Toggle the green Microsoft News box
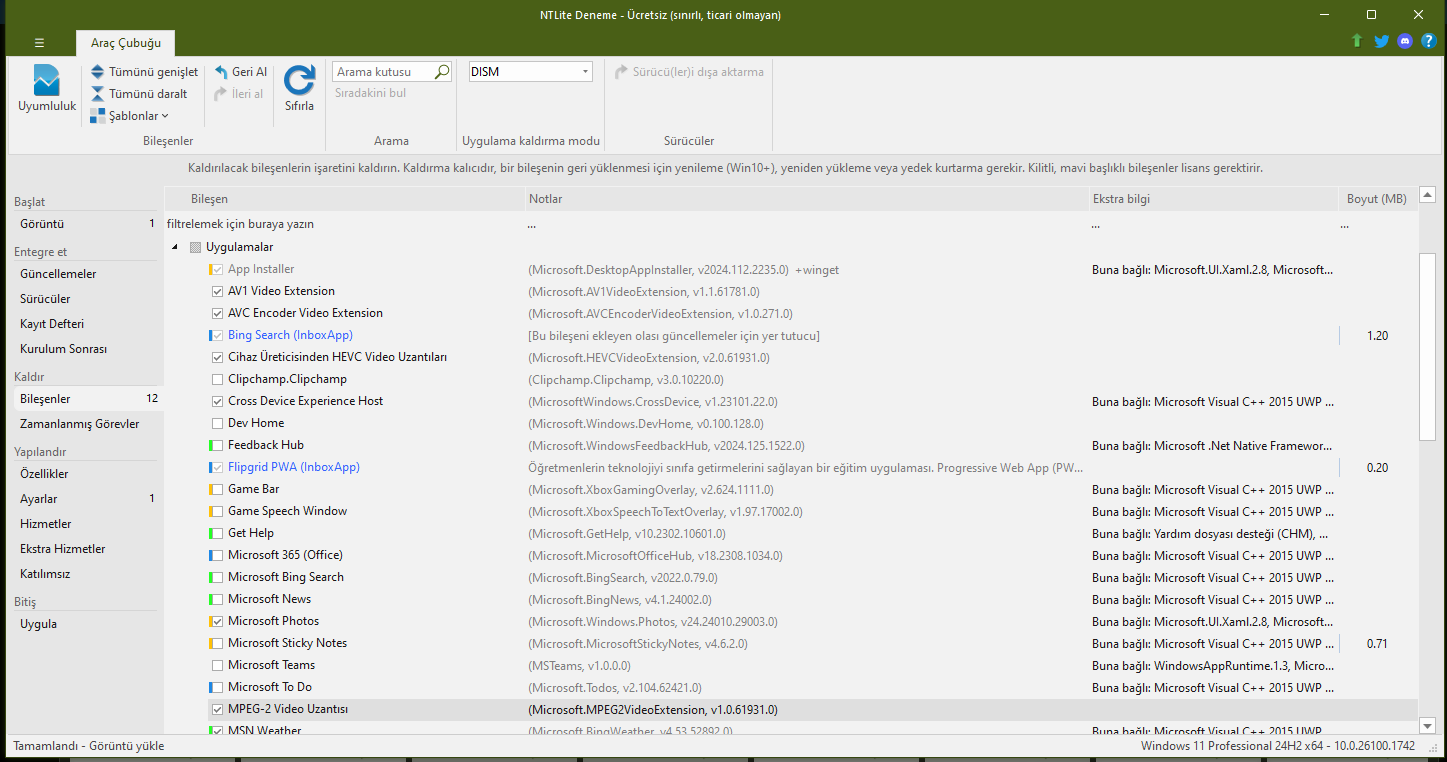Viewport: 1447px width, 762px height. 216,599
